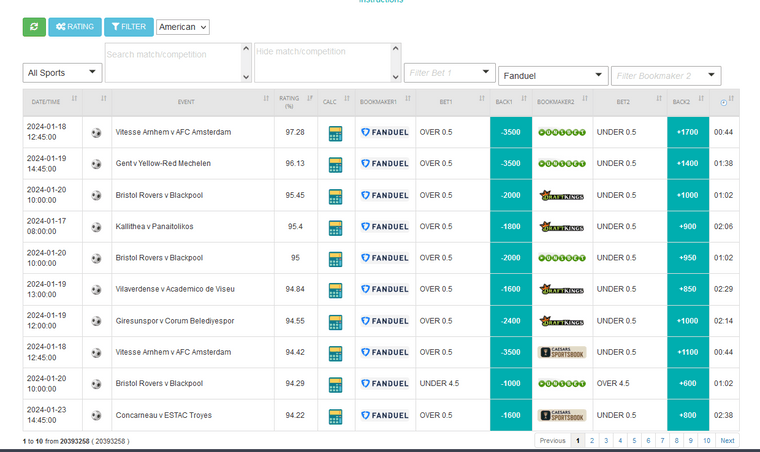Open calculator for Vitesse Arnhem 97.28 row
This screenshot has width=760, height=452.
(335, 133)
